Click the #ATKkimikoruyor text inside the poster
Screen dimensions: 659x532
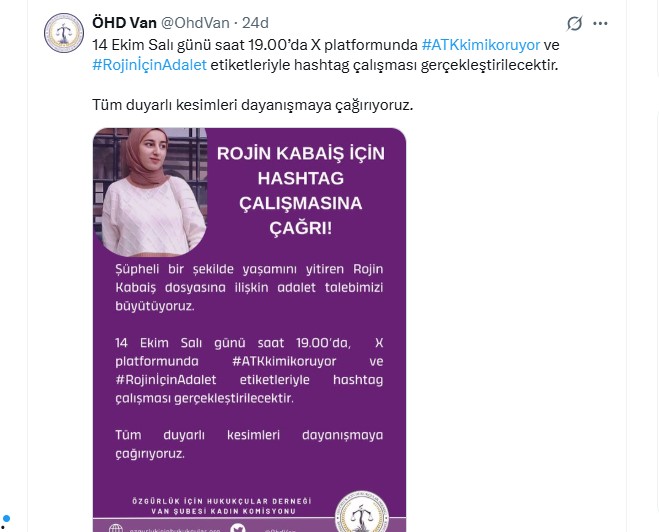coord(284,361)
